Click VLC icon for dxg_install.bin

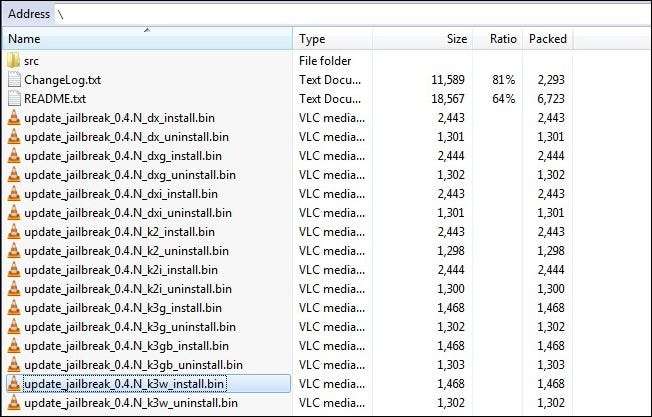[14, 156]
